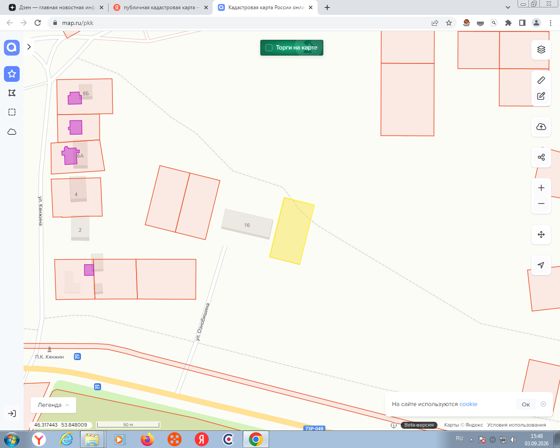Switch to the 'Дзен' browser tab
Image resolution: width=560 pixels, height=448 pixels.
coord(56,7)
